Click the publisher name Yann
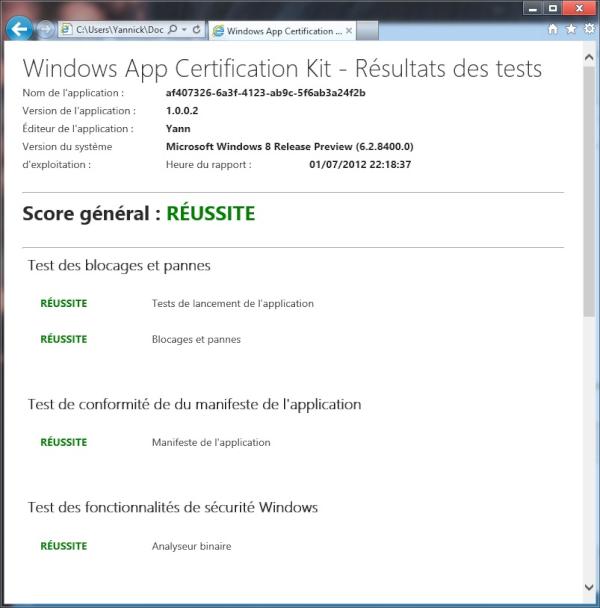 (178, 128)
